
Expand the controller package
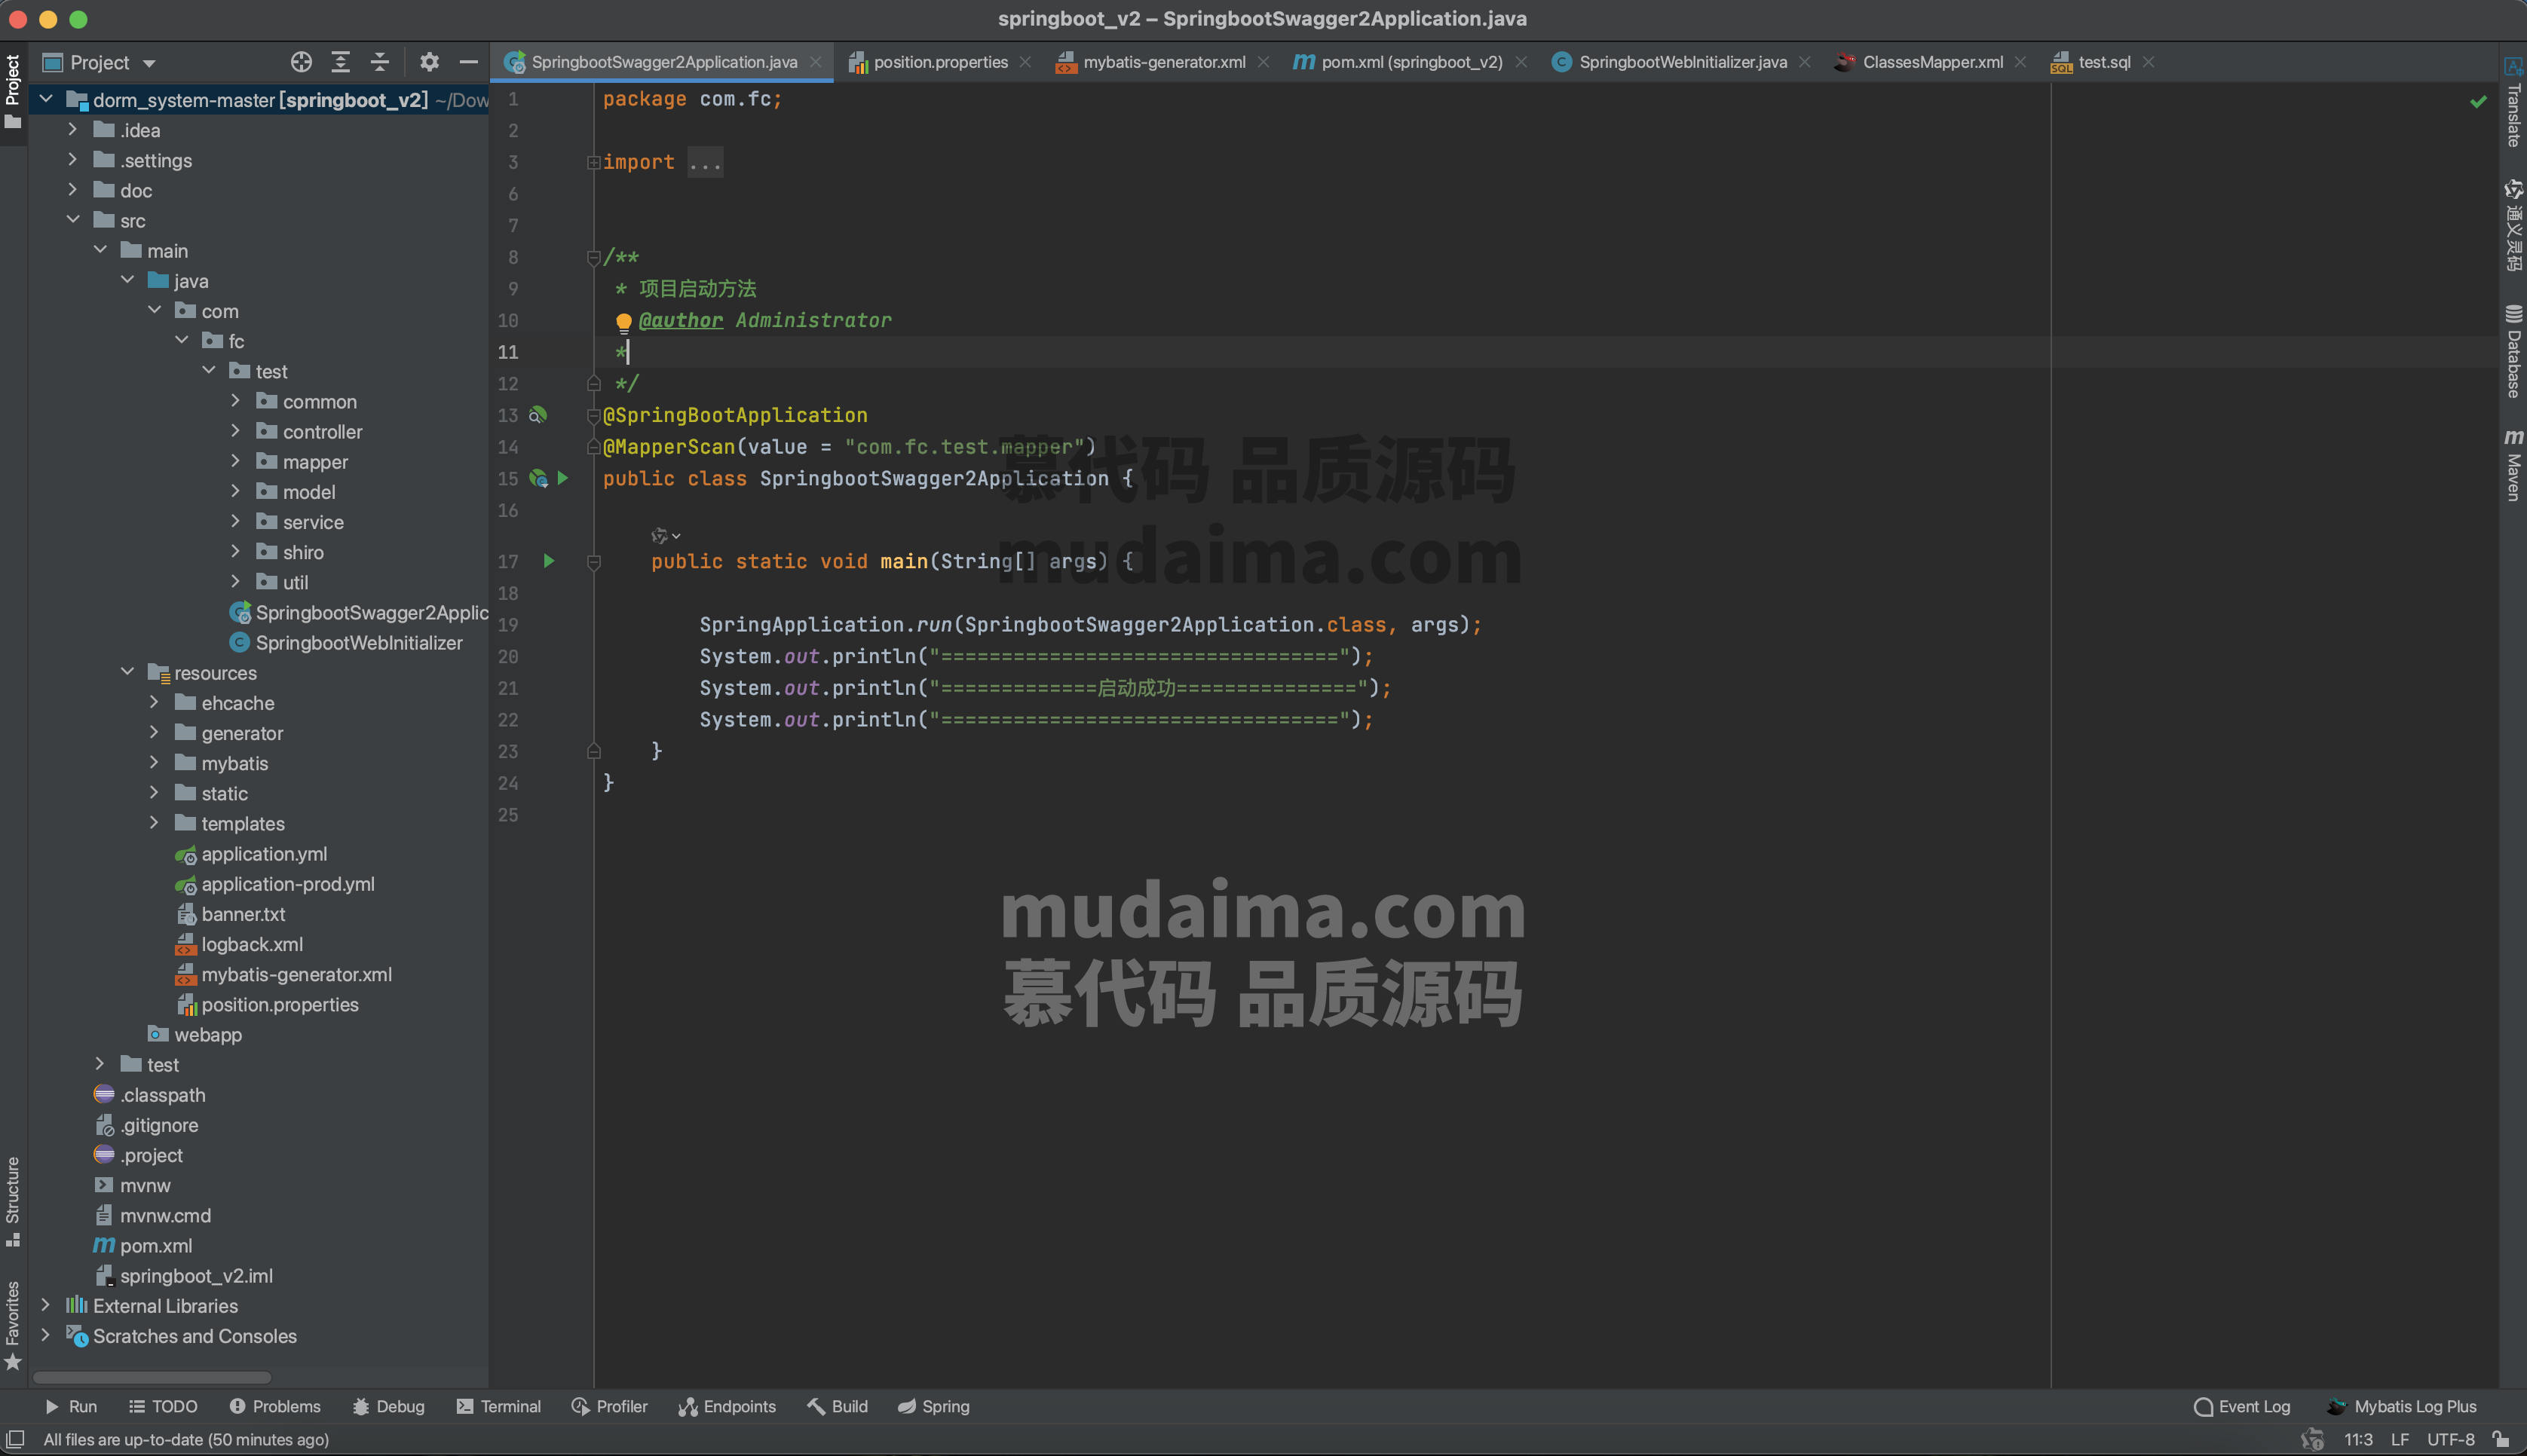235,431
